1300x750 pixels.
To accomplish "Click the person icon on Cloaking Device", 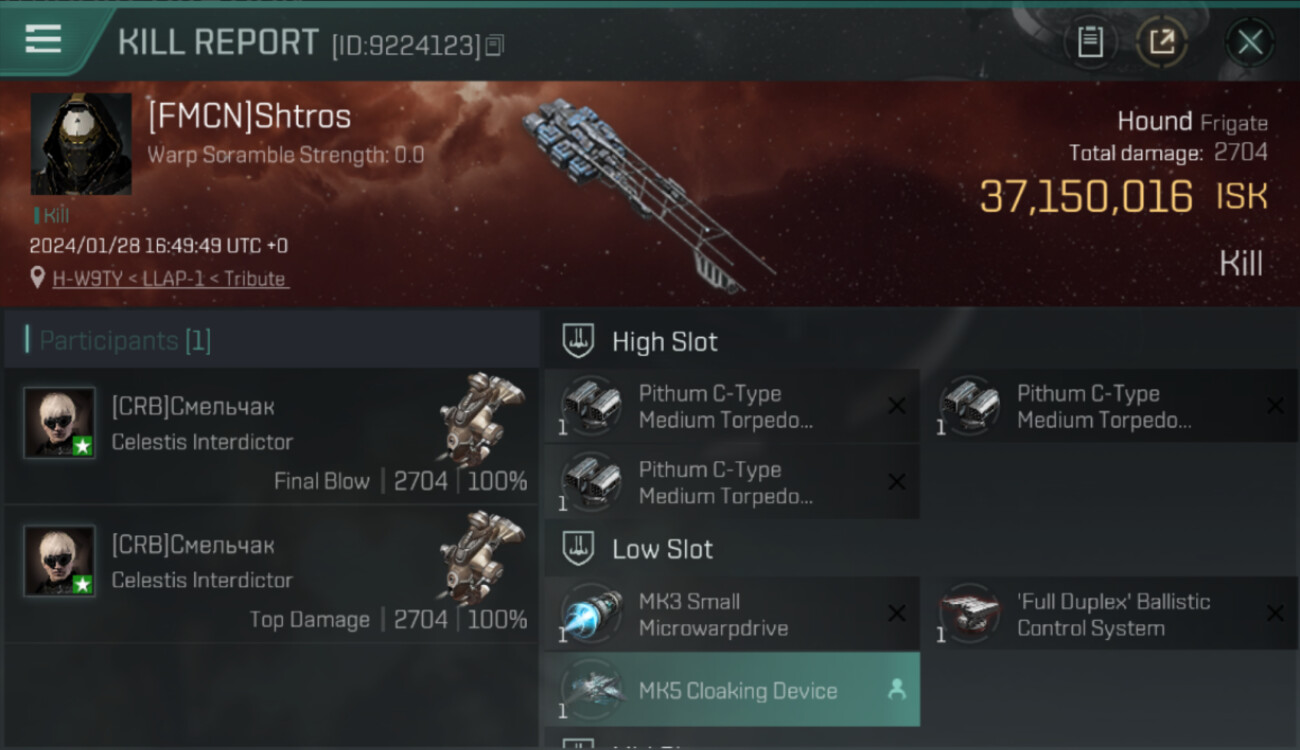I will [897, 689].
